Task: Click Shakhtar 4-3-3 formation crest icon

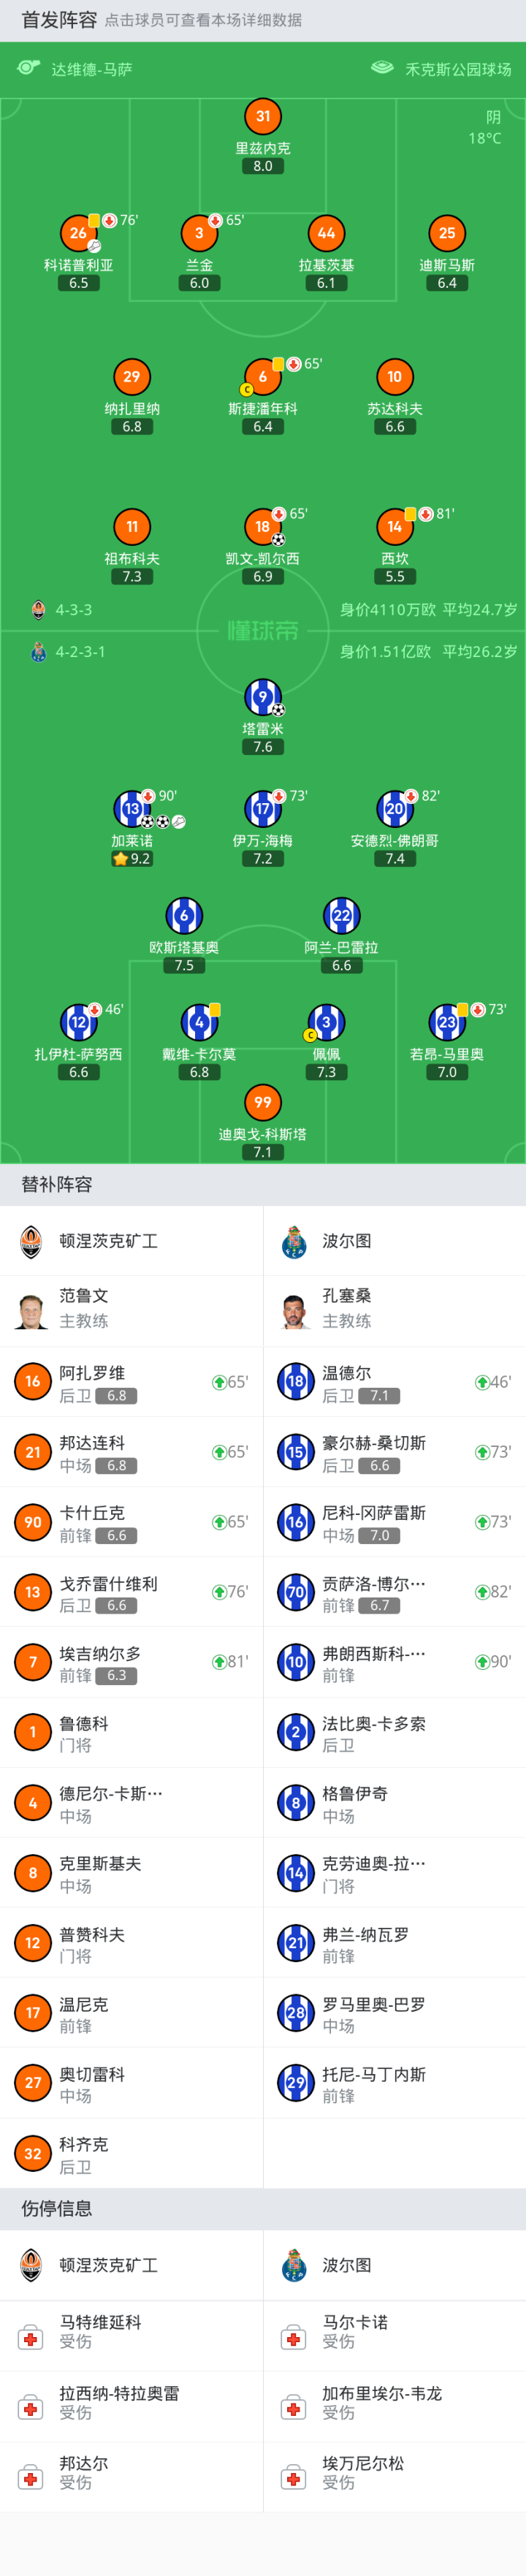Action: click(38, 609)
